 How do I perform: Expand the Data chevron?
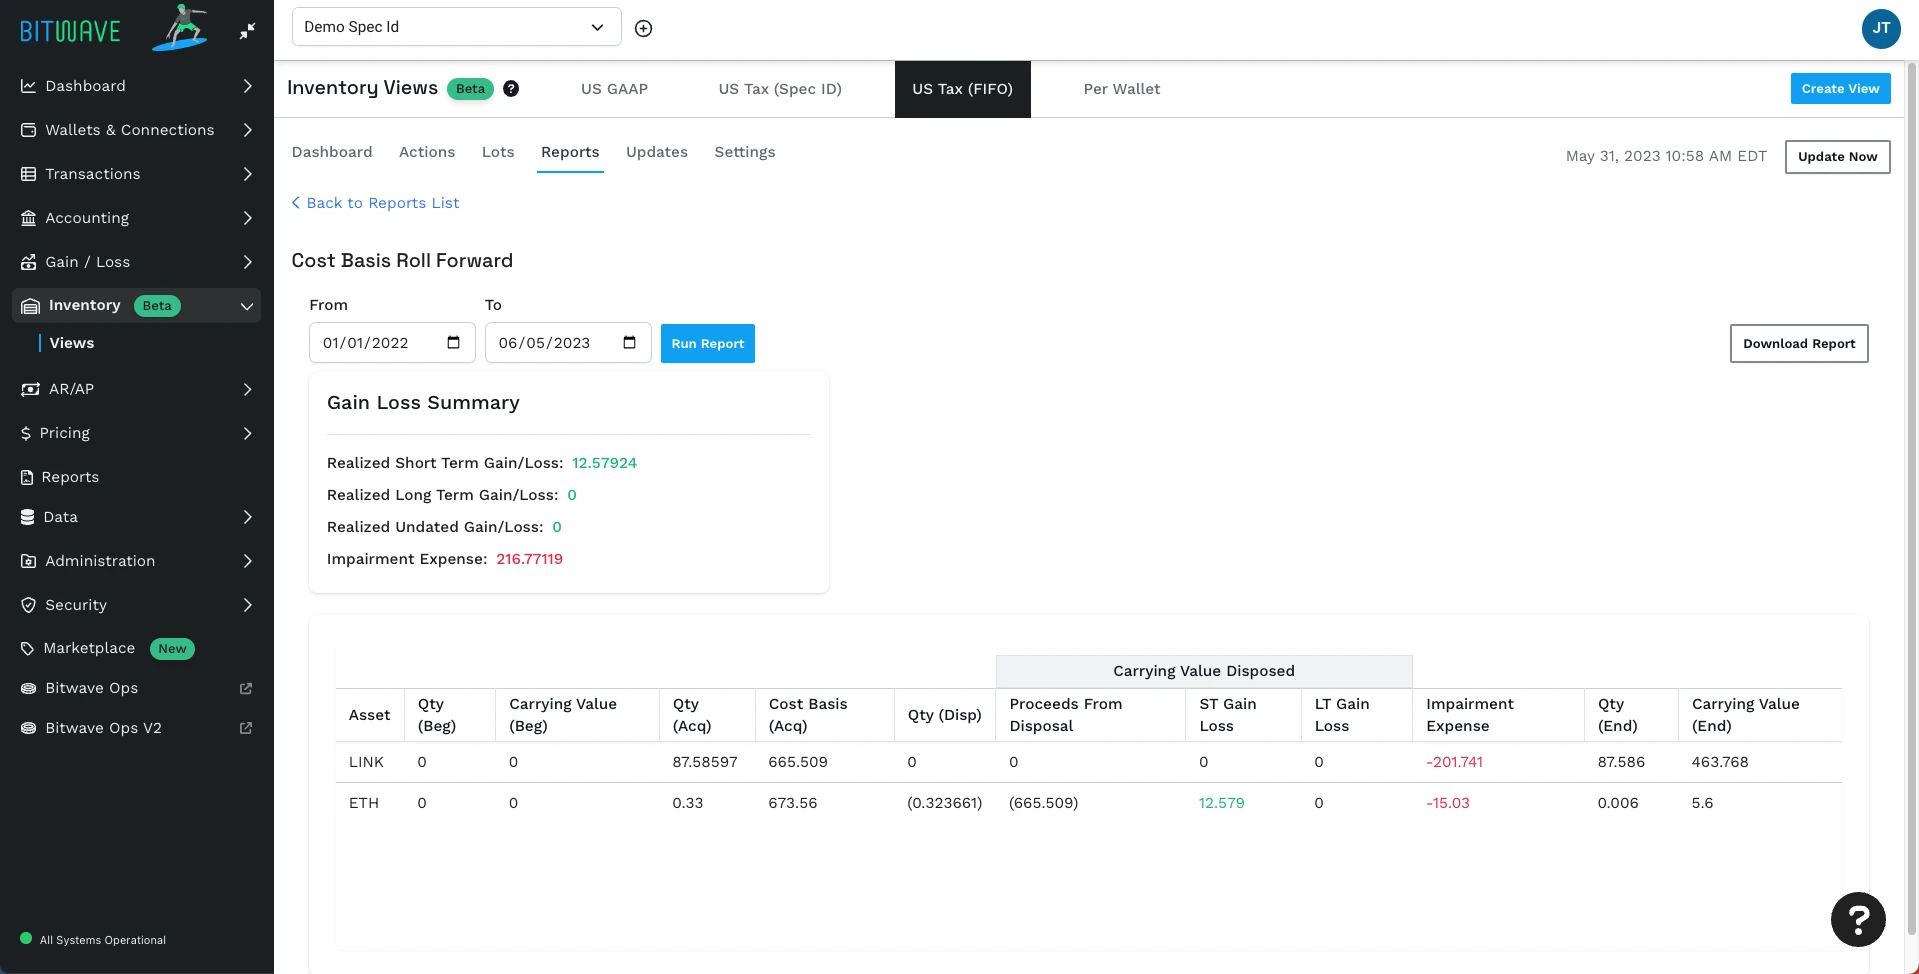pos(248,517)
